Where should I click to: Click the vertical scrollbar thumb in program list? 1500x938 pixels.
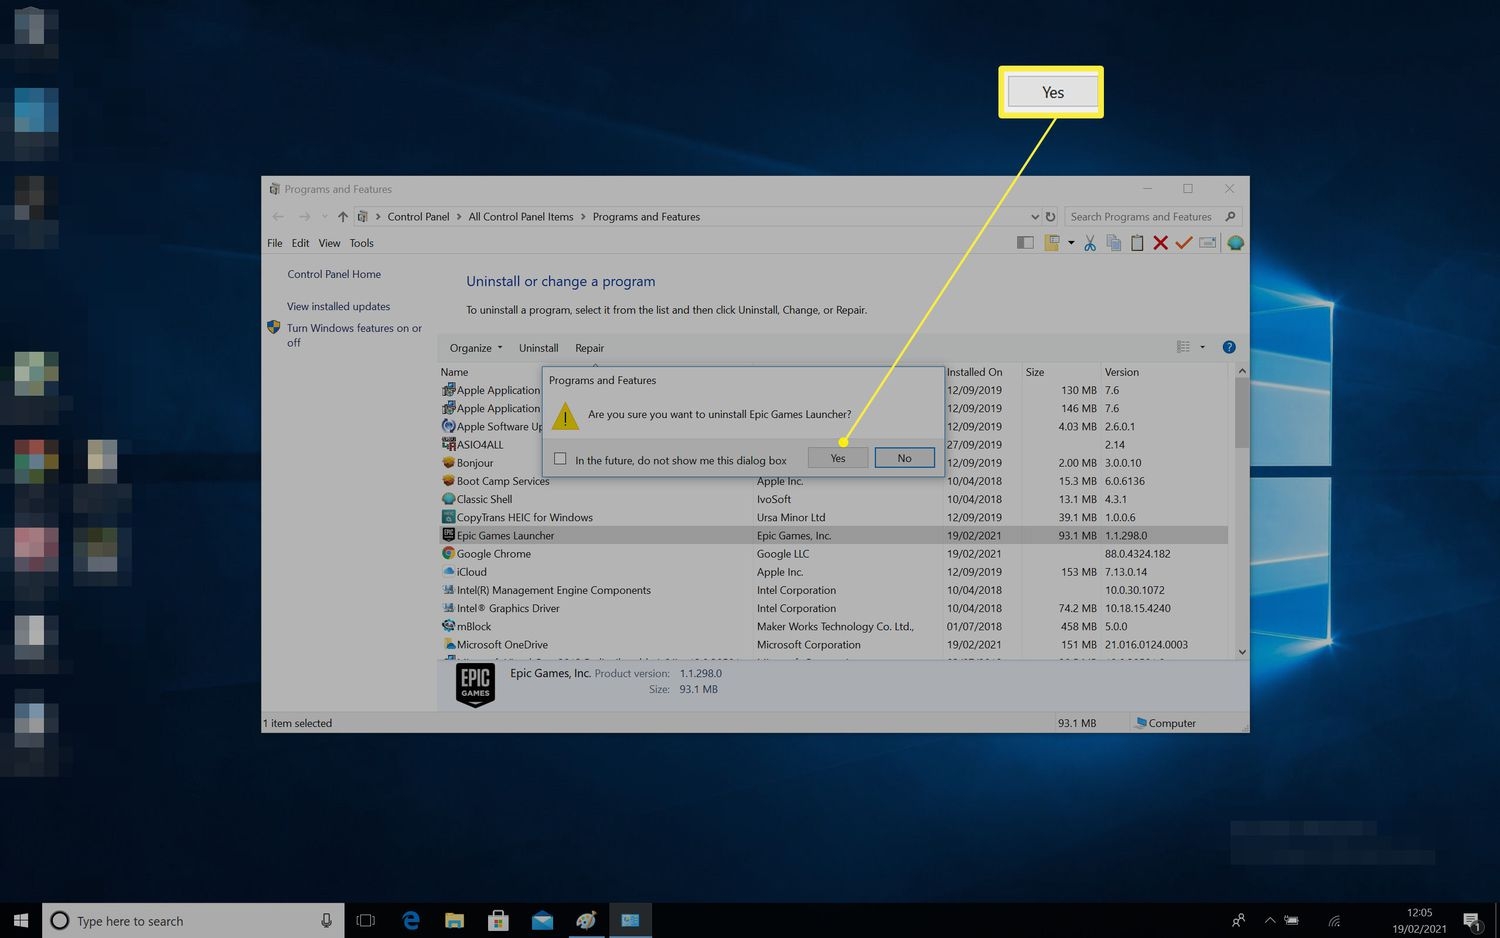[x=1242, y=413]
